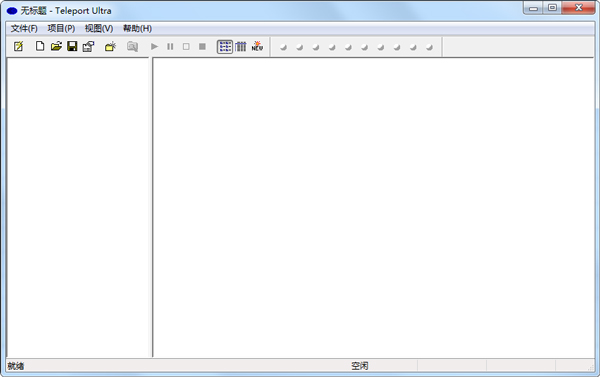Screen dimensions: 600x377
Task: Create a new blank project file
Action: tap(40, 46)
